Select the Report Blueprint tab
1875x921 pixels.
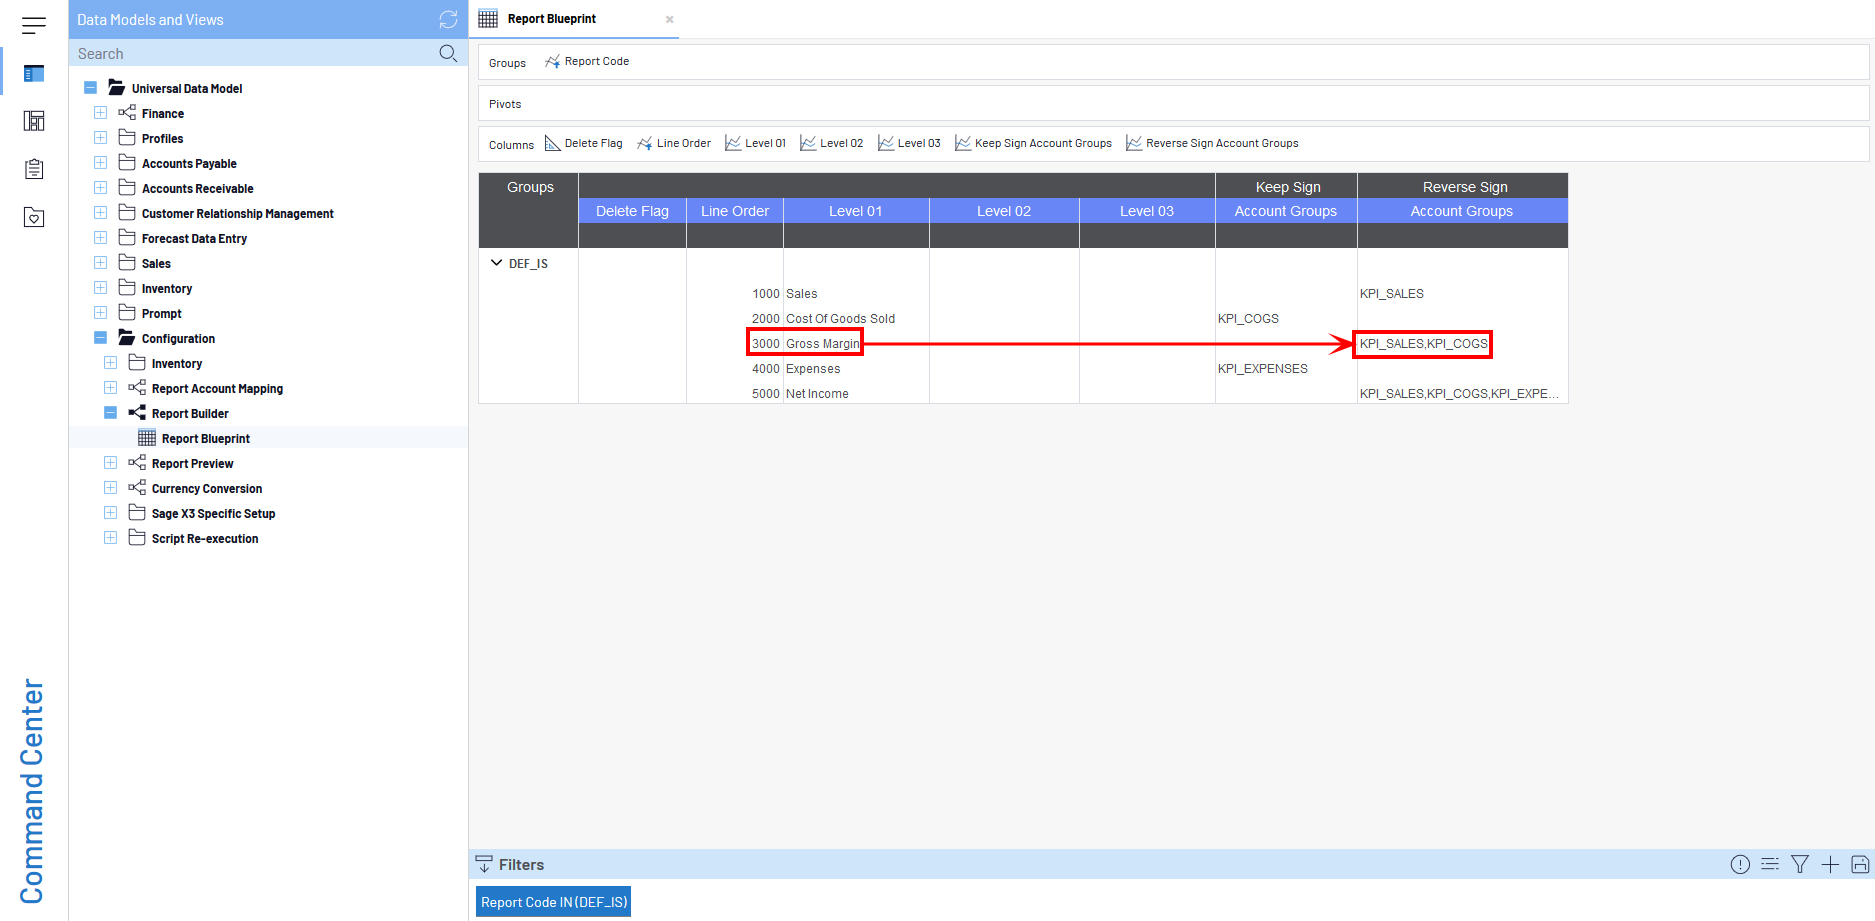(x=551, y=19)
